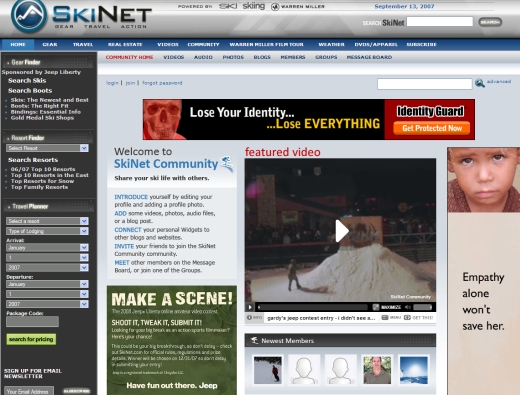This screenshot has width=520, height=395.
Task: Click the community search magnifier icon
Action: [x=480, y=83]
